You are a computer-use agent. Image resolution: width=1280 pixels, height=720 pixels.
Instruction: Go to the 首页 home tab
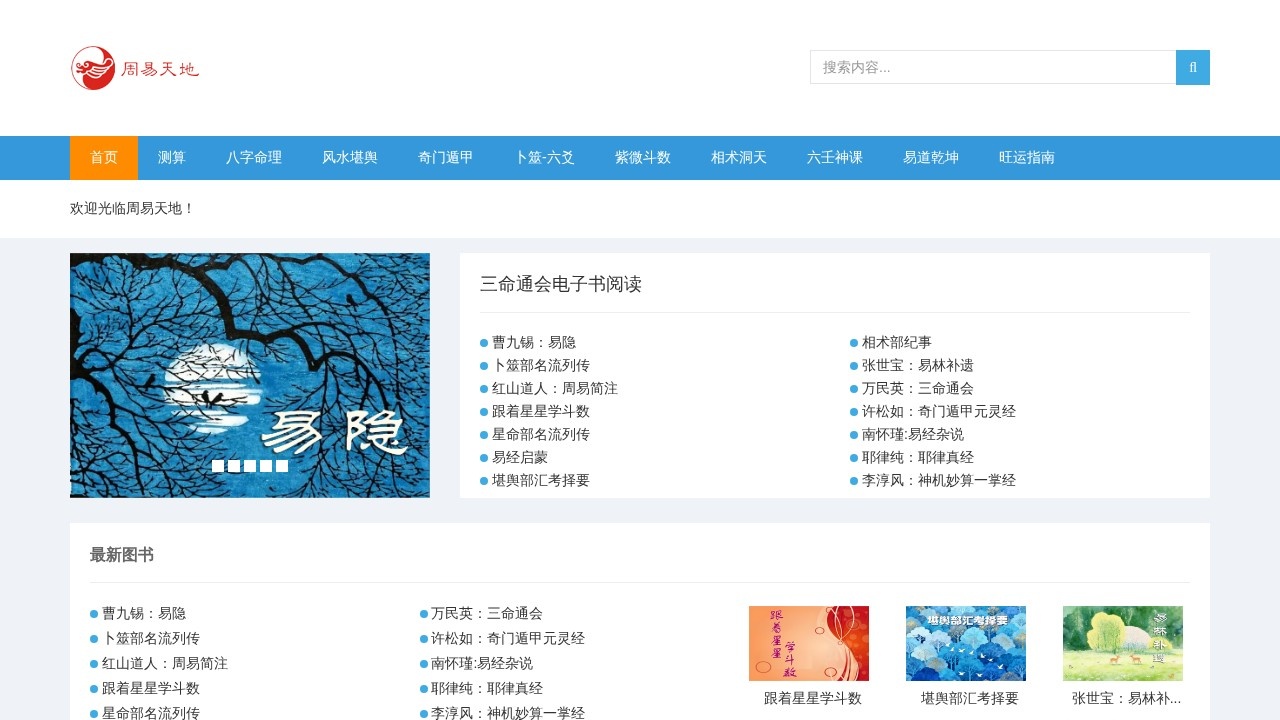coord(104,158)
